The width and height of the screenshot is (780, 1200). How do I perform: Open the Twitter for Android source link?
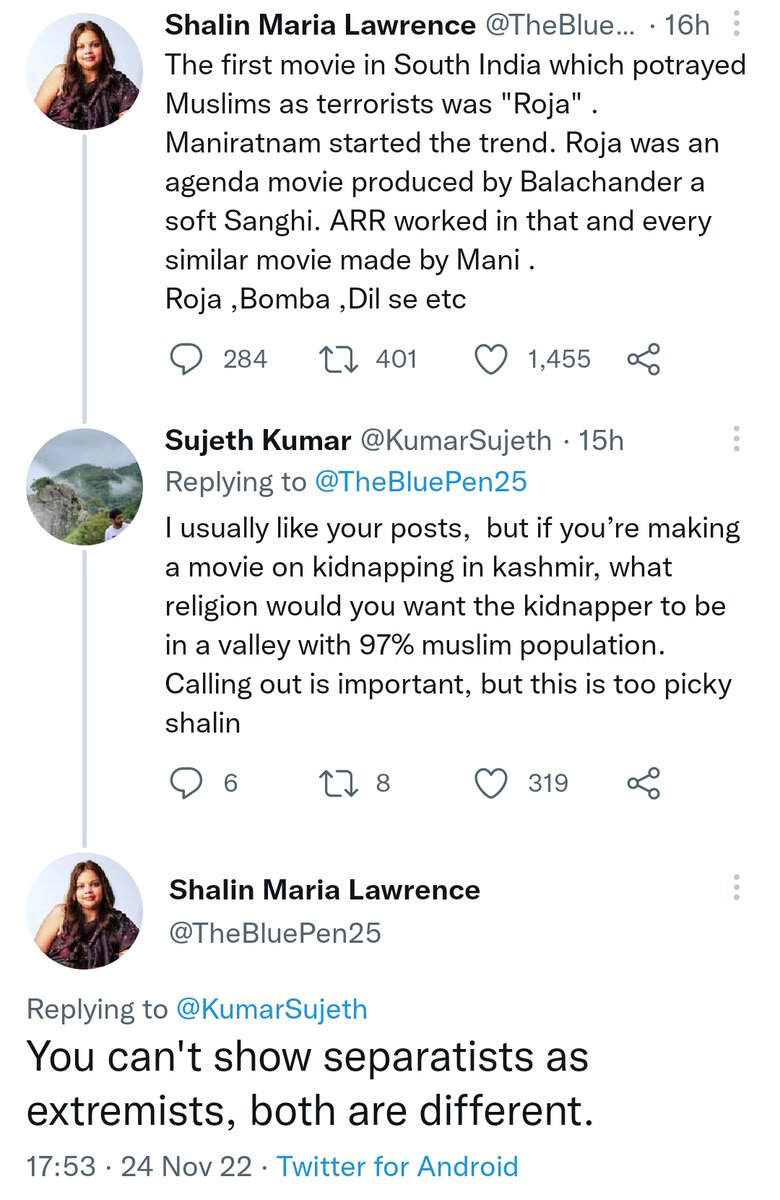click(398, 1166)
